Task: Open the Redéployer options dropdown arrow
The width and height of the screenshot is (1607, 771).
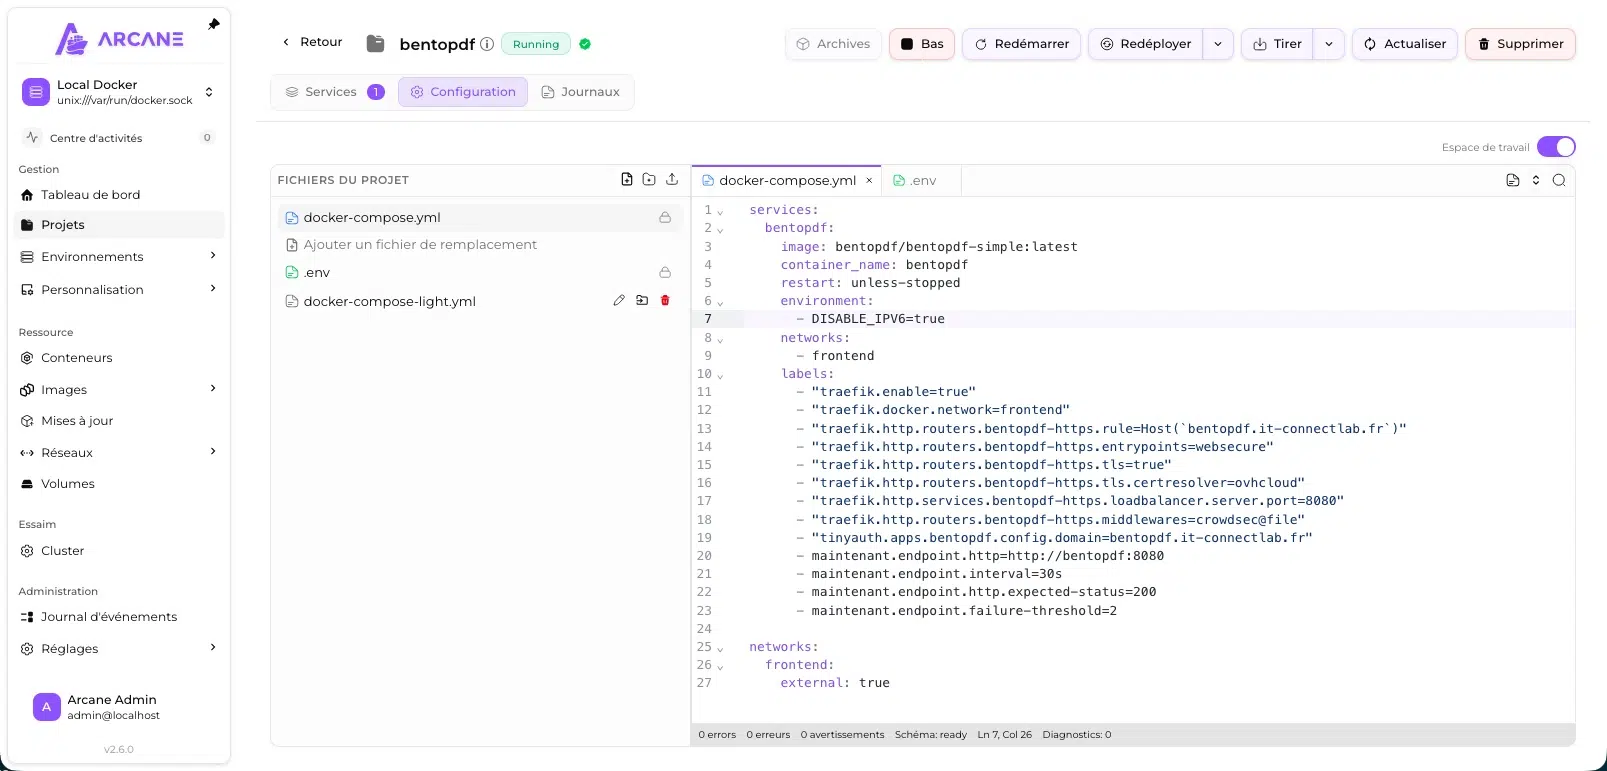Action: point(1217,44)
